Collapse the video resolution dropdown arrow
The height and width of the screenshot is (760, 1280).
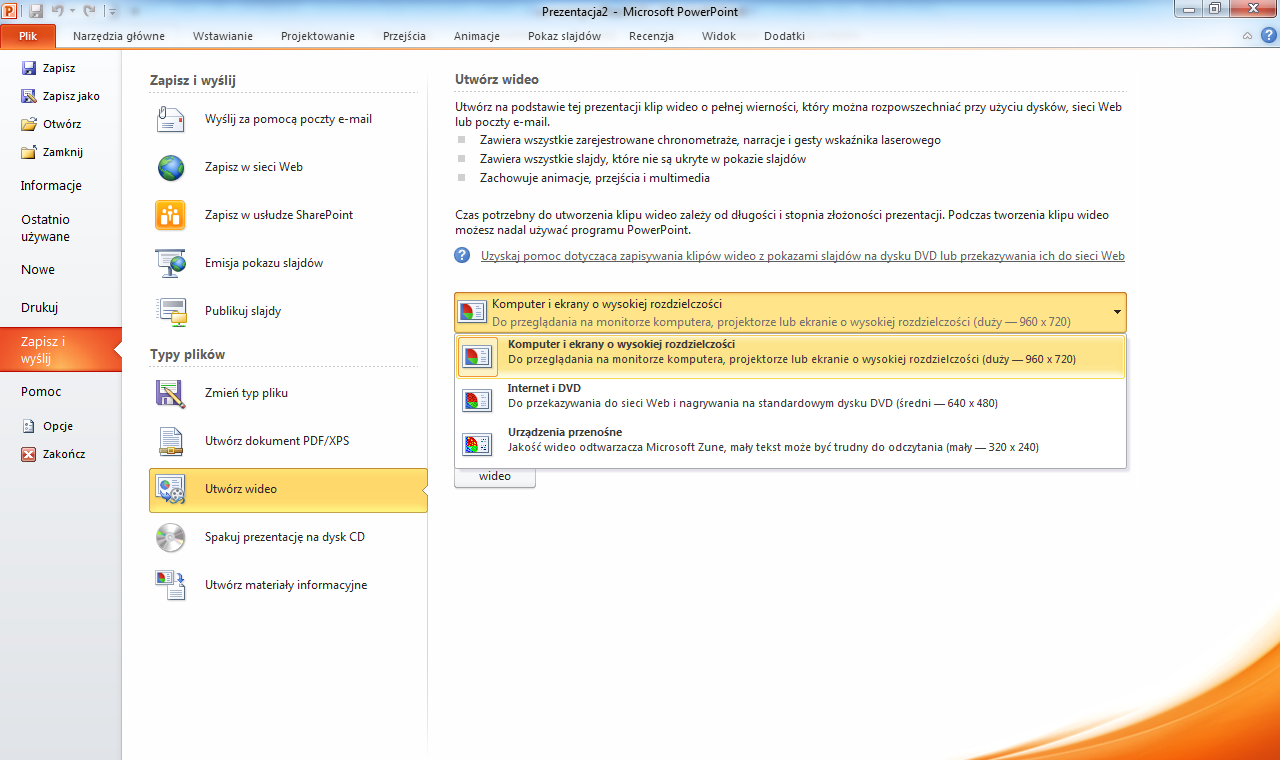click(x=1116, y=312)
